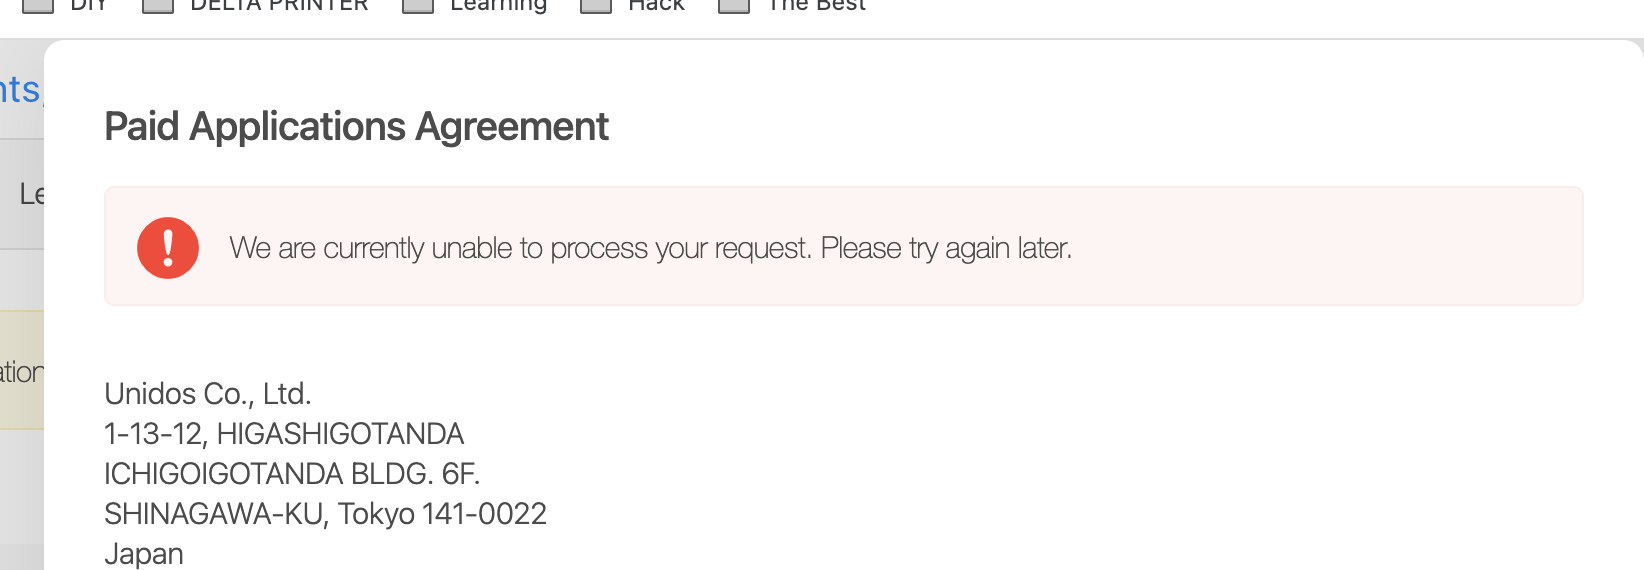
Task: Expand the Hack bookmarks folder label
Action: 656,5
